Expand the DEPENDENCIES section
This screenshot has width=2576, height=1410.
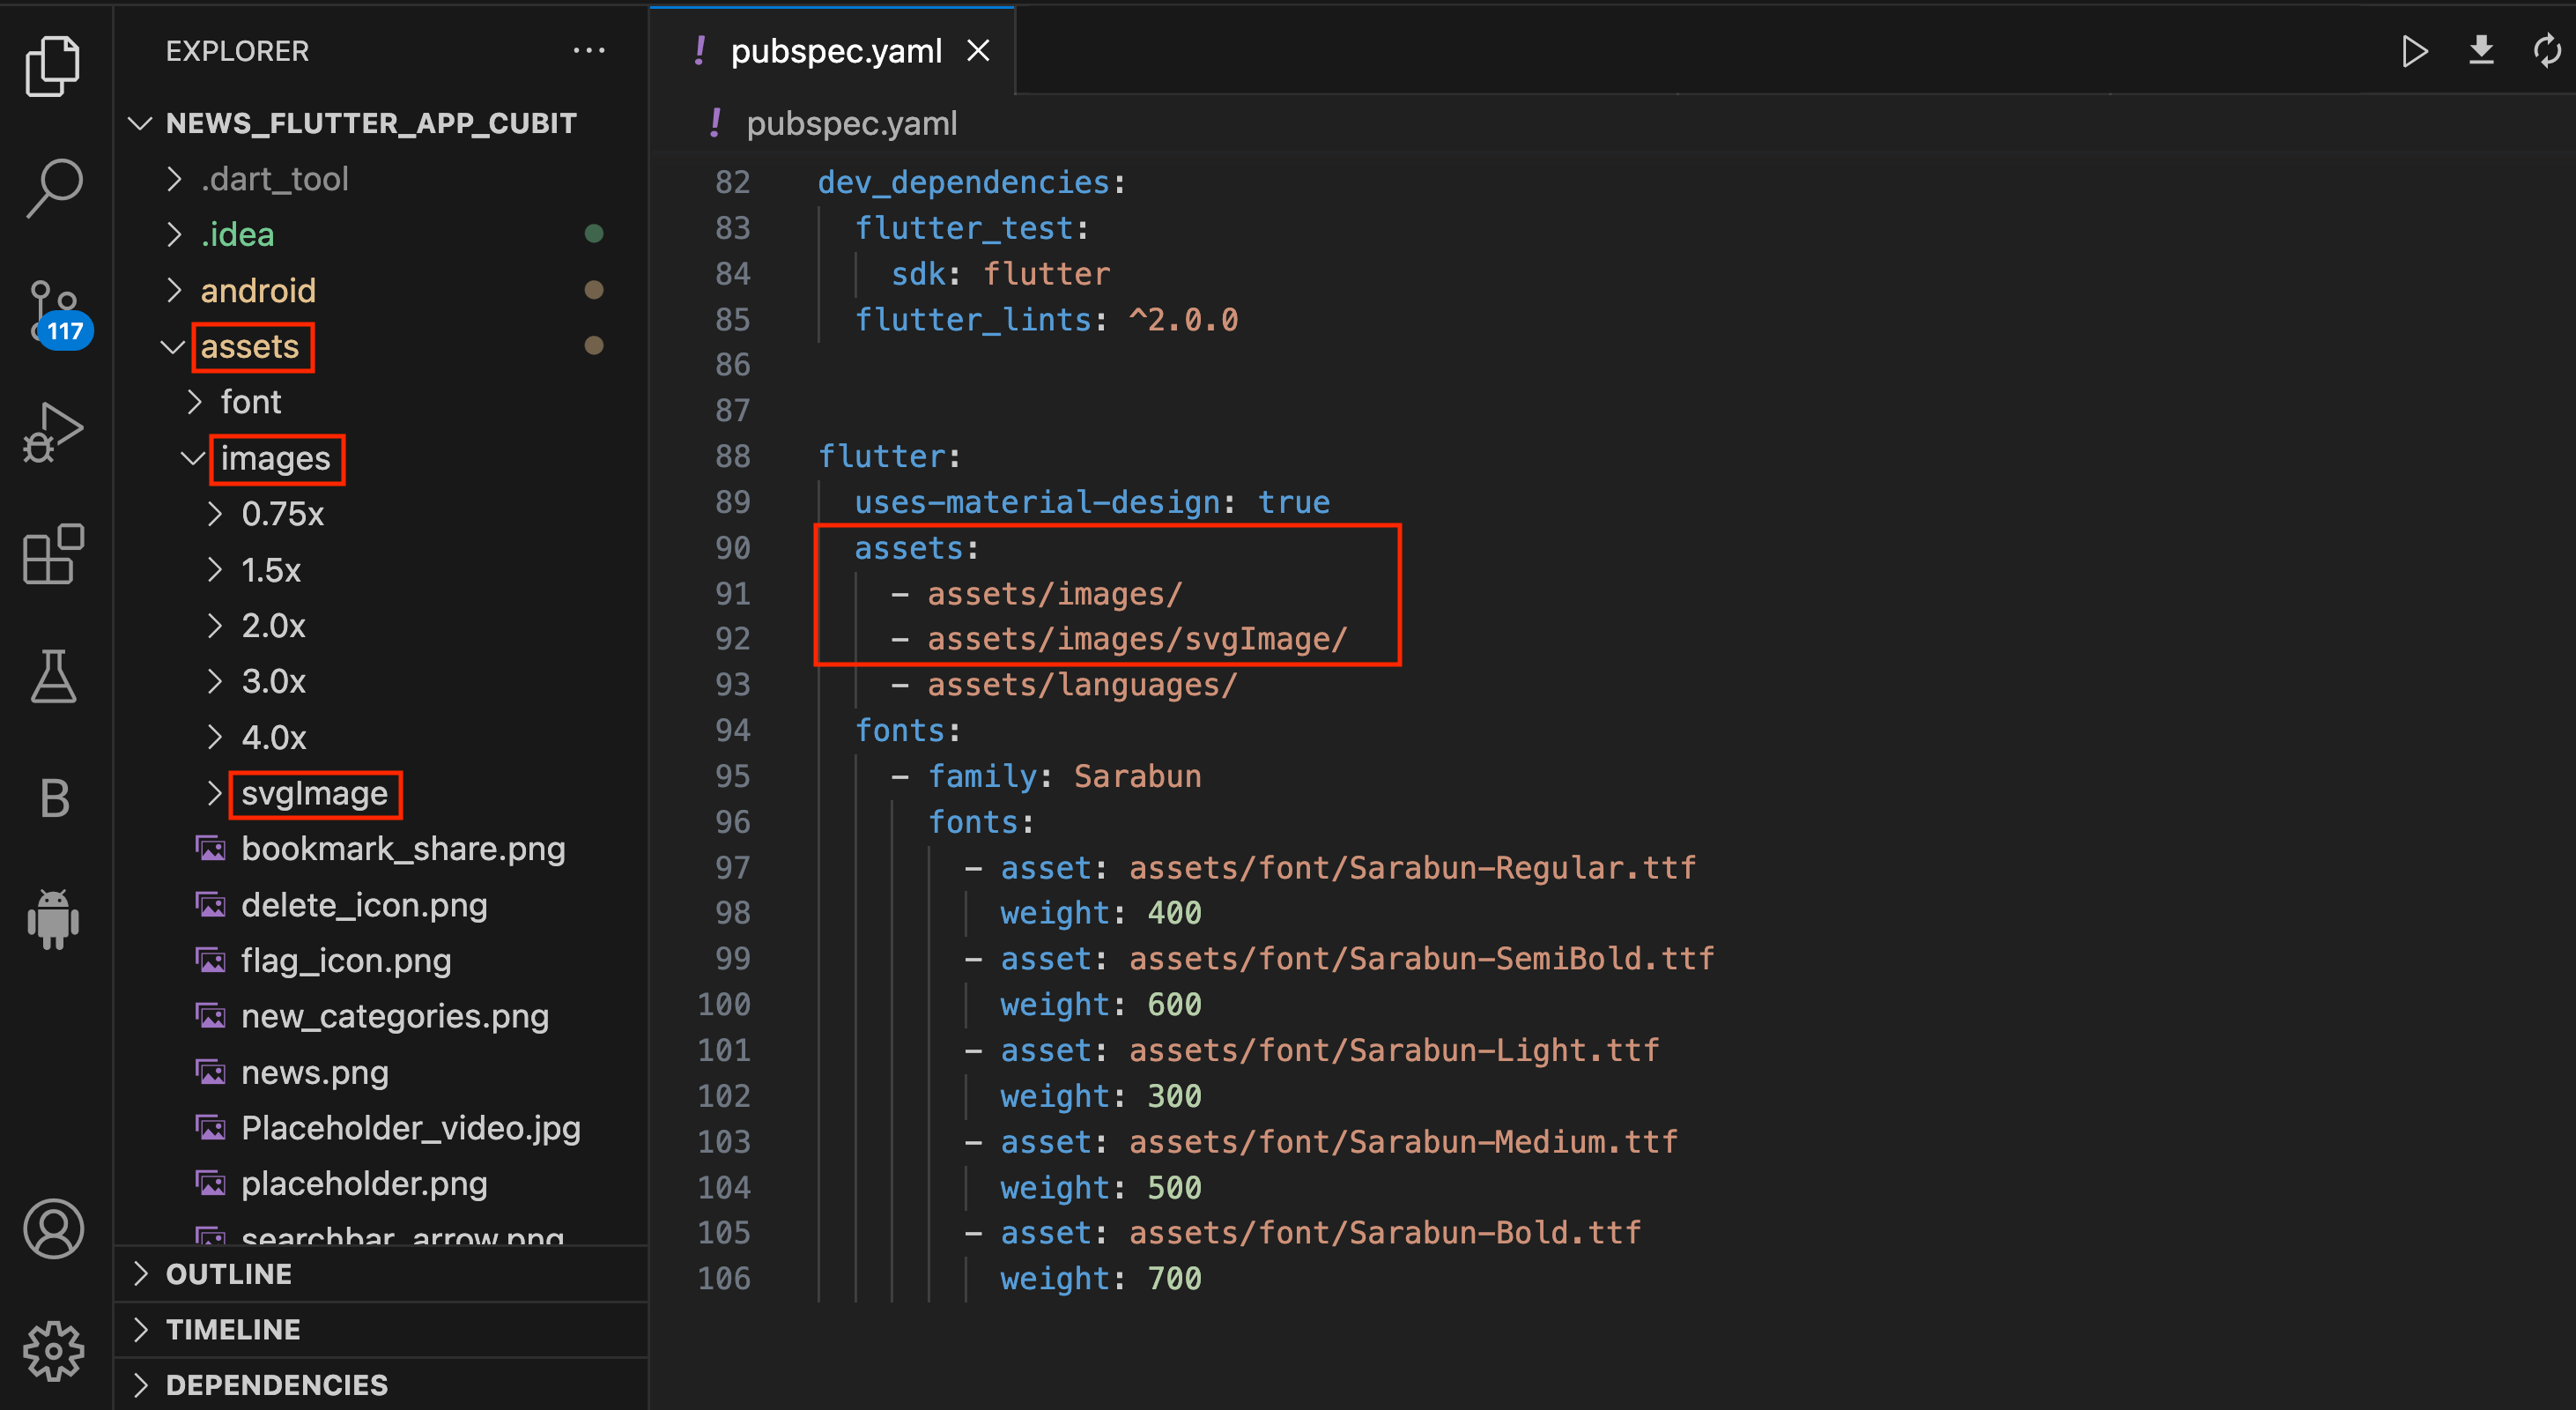click(276, 1385)
